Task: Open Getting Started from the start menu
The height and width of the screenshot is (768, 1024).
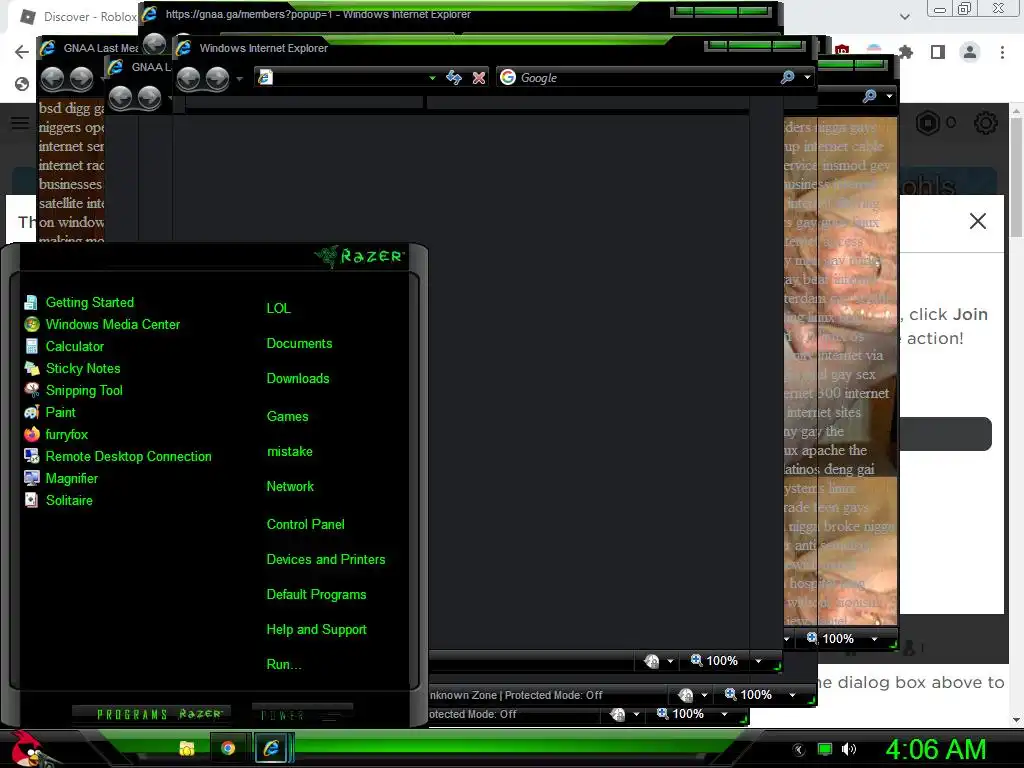Action: [79, 302]
